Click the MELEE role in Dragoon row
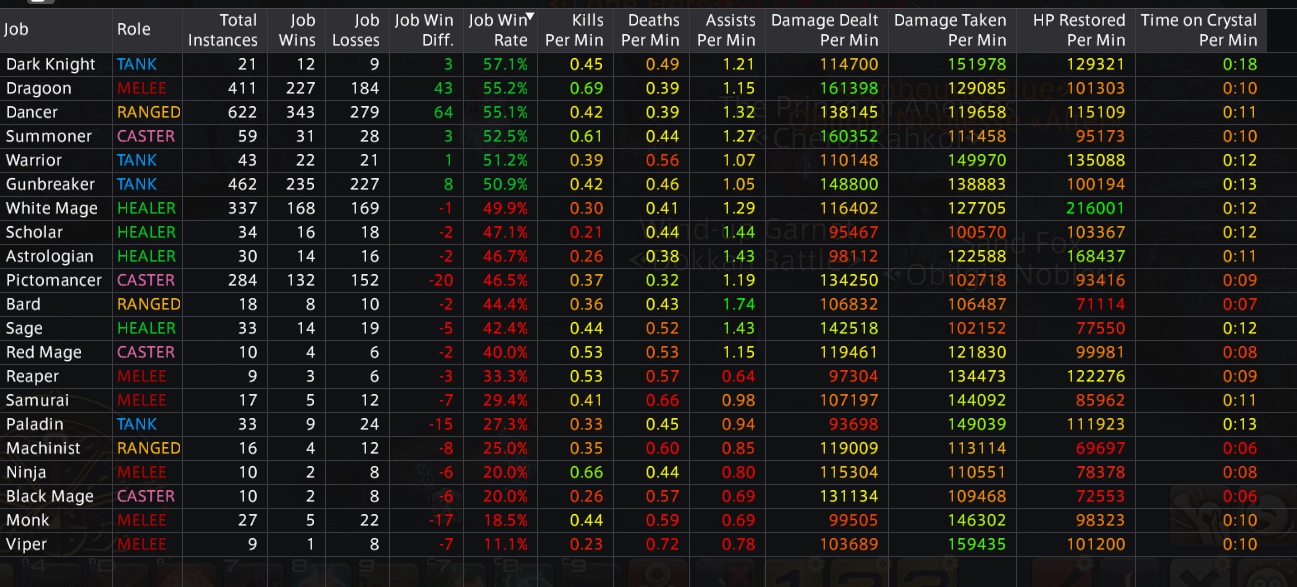Screen dimensions: 1297x587 coord(142,88)
